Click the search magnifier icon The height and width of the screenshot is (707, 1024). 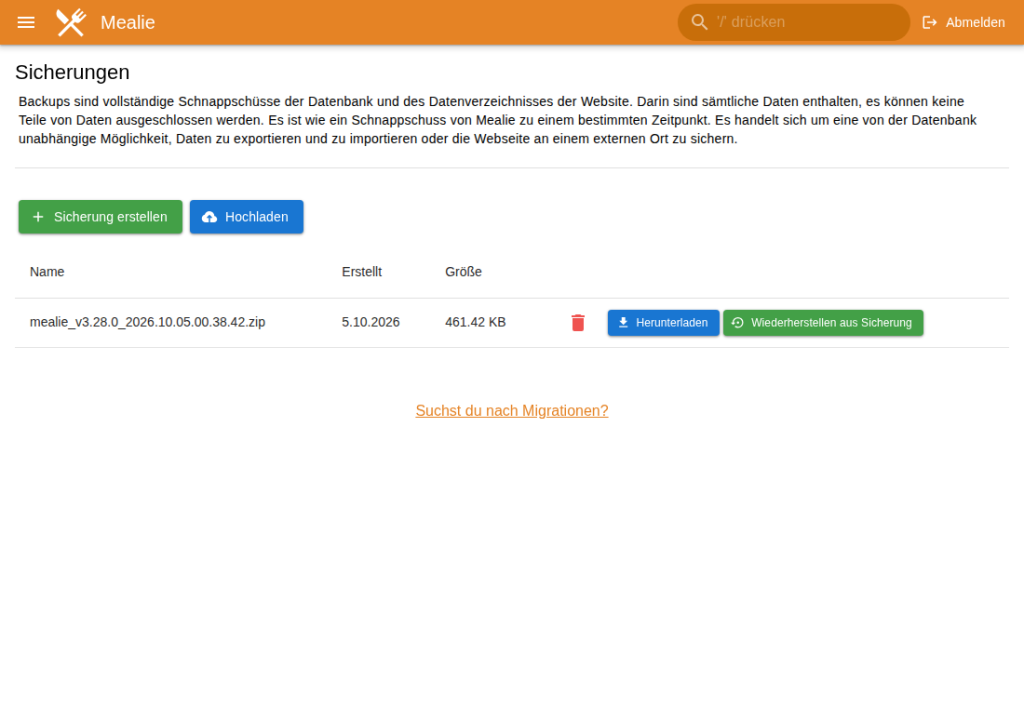tap(699, 22)
